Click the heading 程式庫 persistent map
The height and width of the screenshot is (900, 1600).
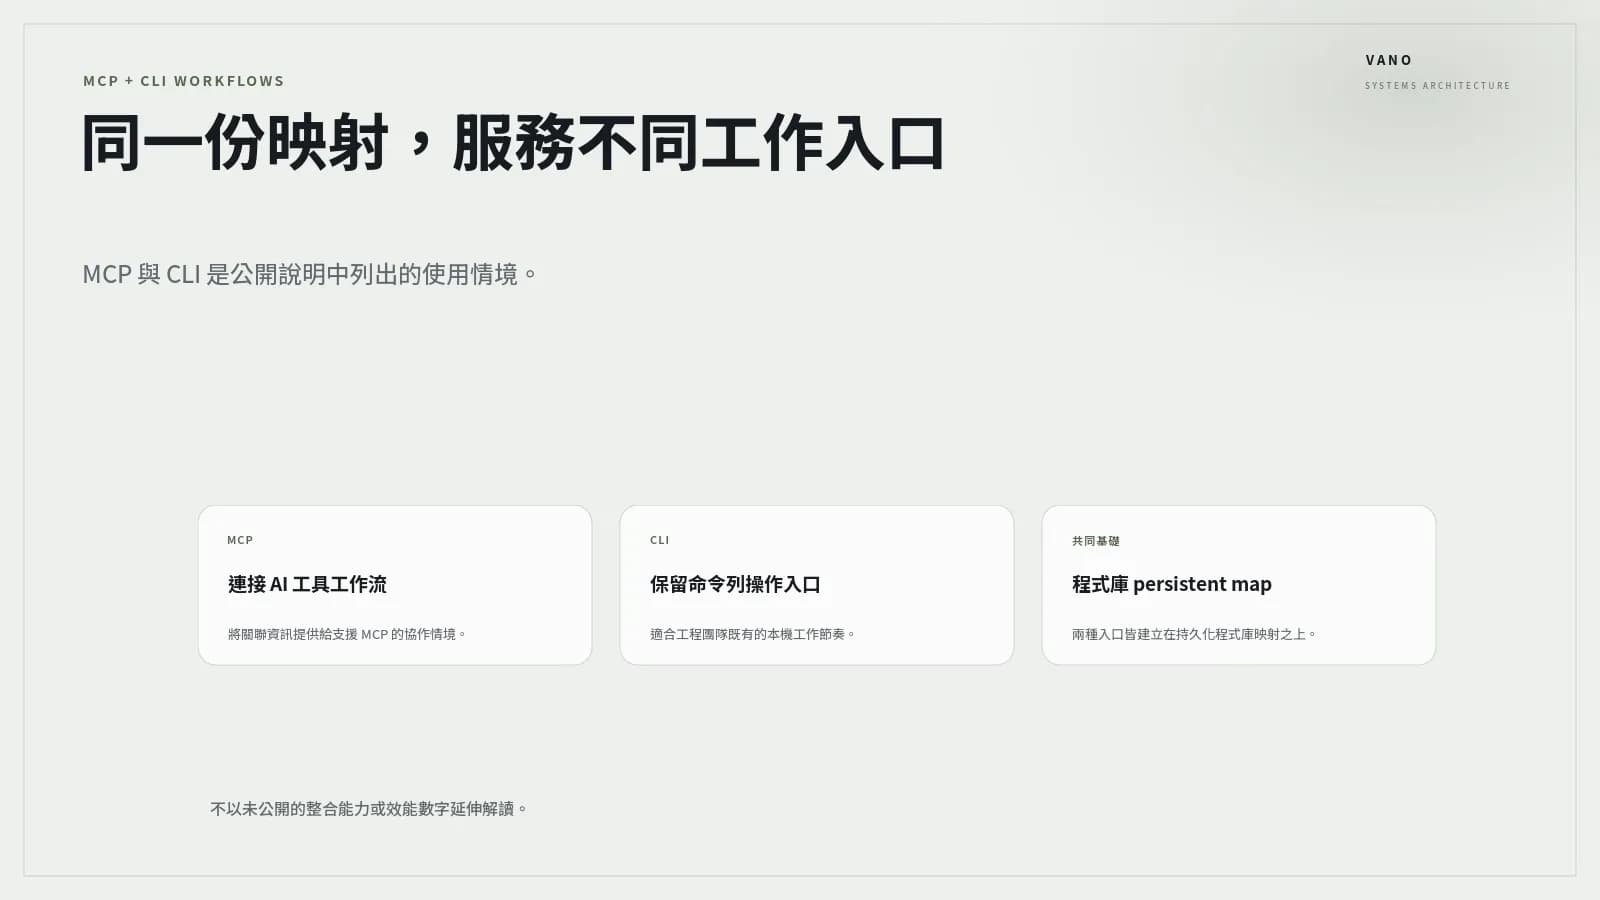point(1172,584)
